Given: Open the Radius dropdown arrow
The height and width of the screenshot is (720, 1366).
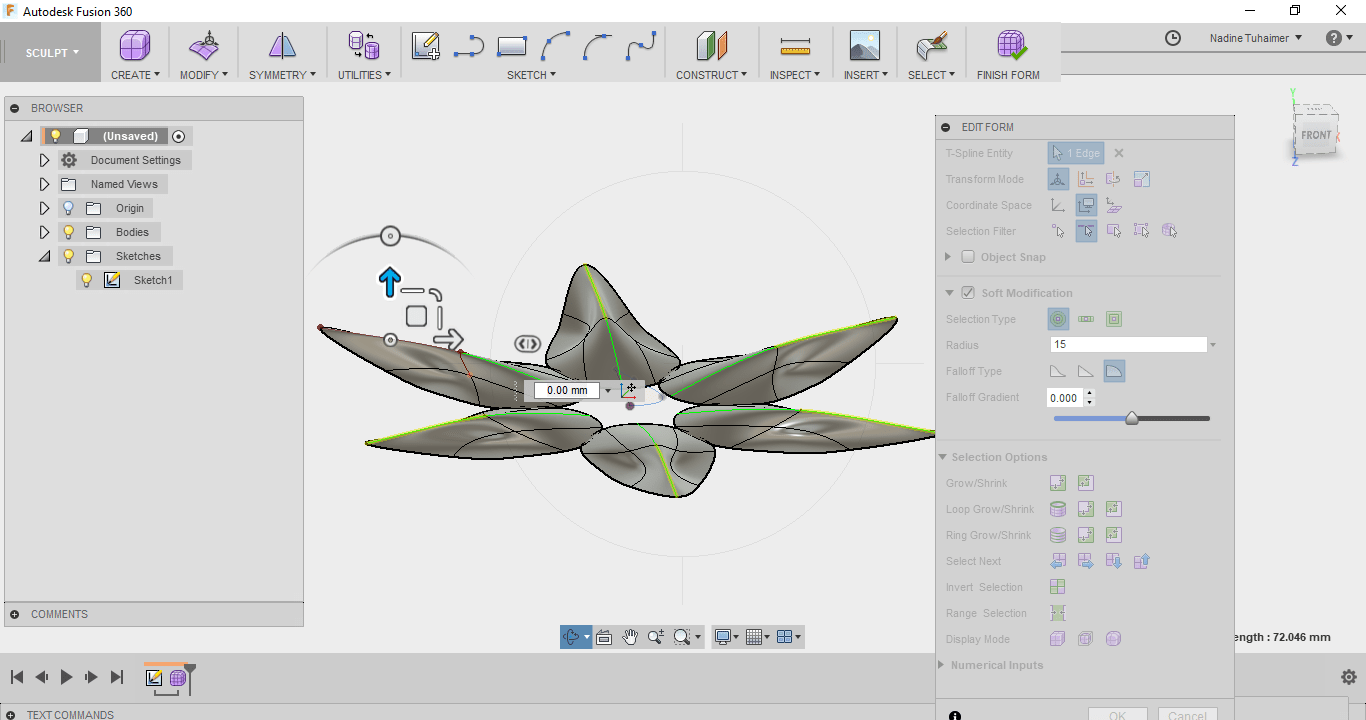Looking at the screenshot, I should click(x=1213, y=345).
